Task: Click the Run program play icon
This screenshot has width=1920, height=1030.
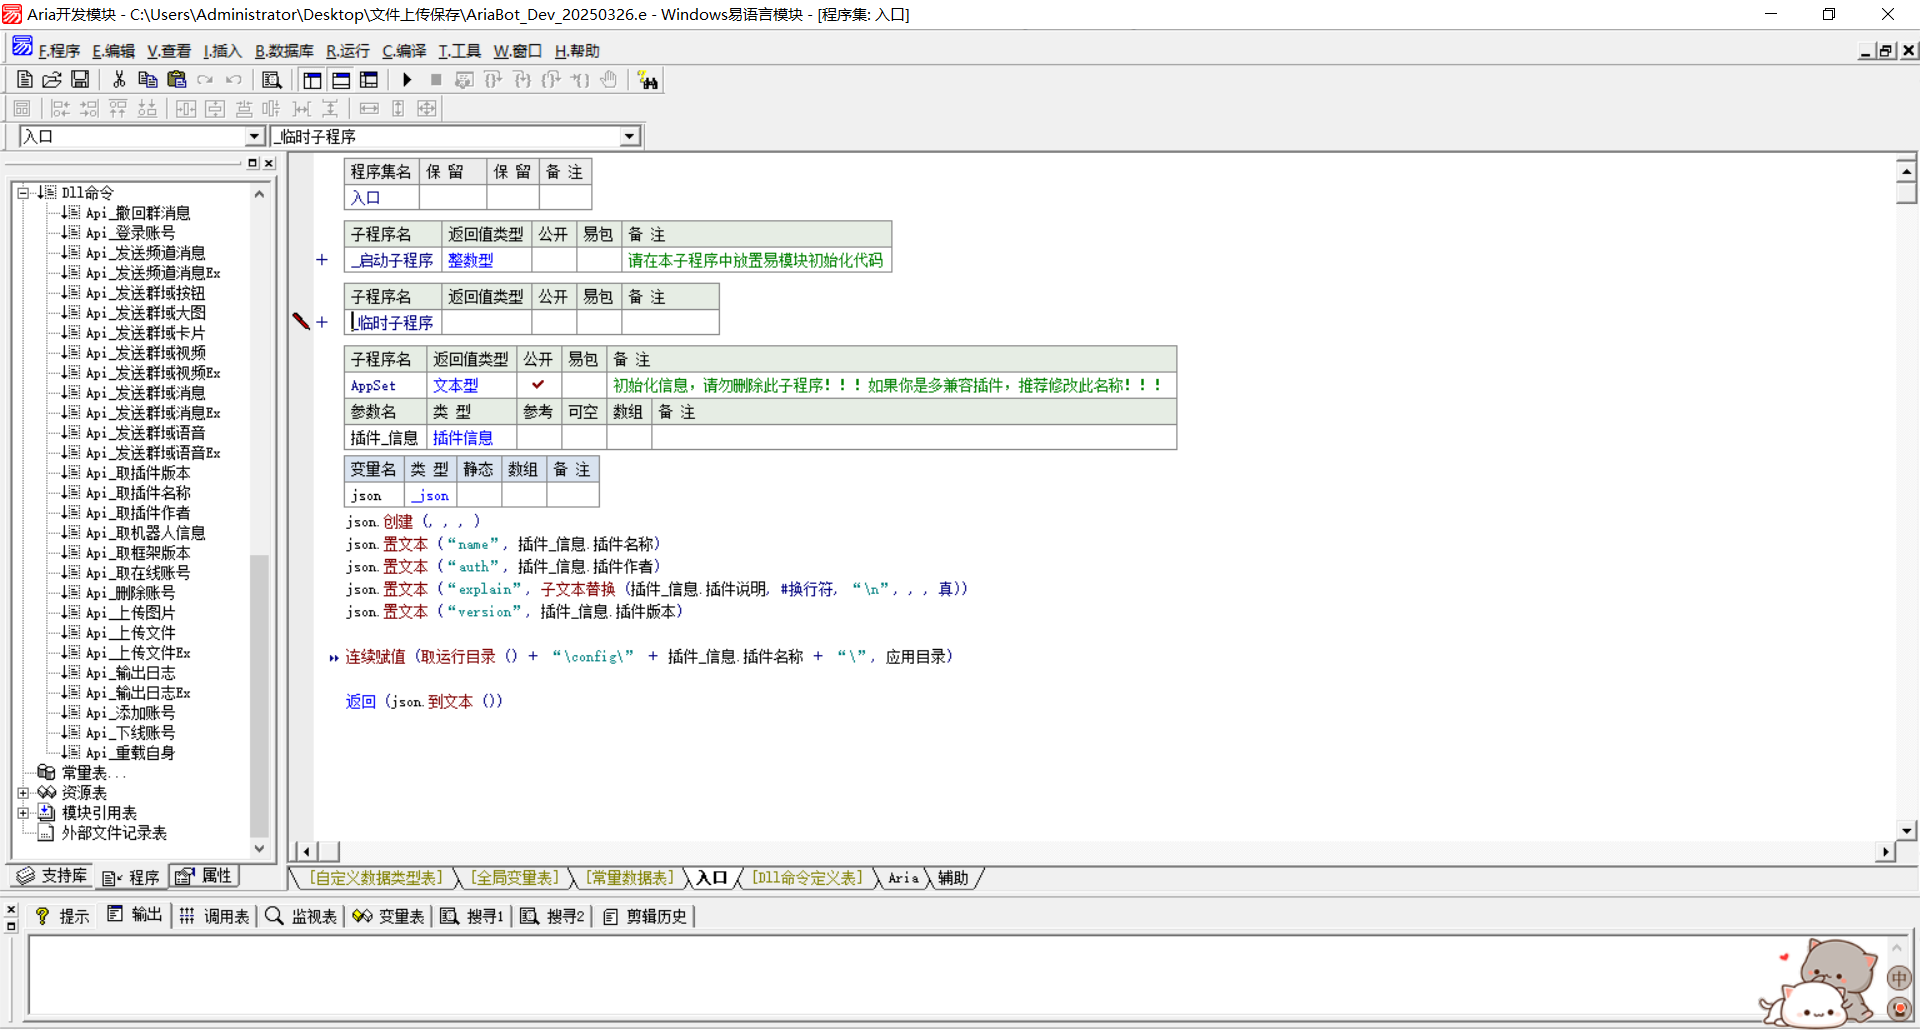Action: [407, 80]
